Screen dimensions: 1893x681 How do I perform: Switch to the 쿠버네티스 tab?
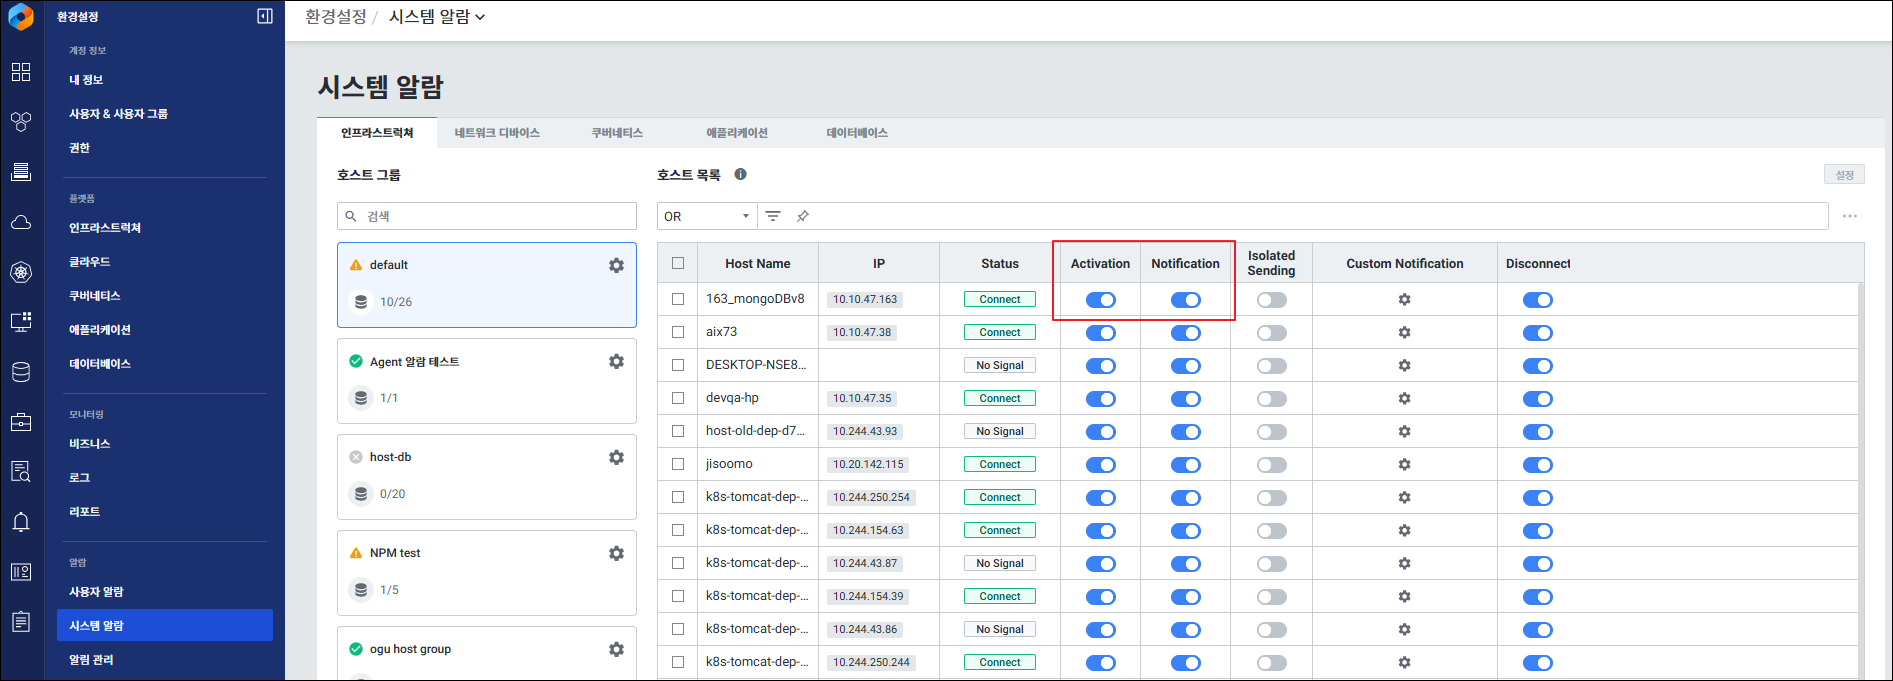tap(617, 133)
